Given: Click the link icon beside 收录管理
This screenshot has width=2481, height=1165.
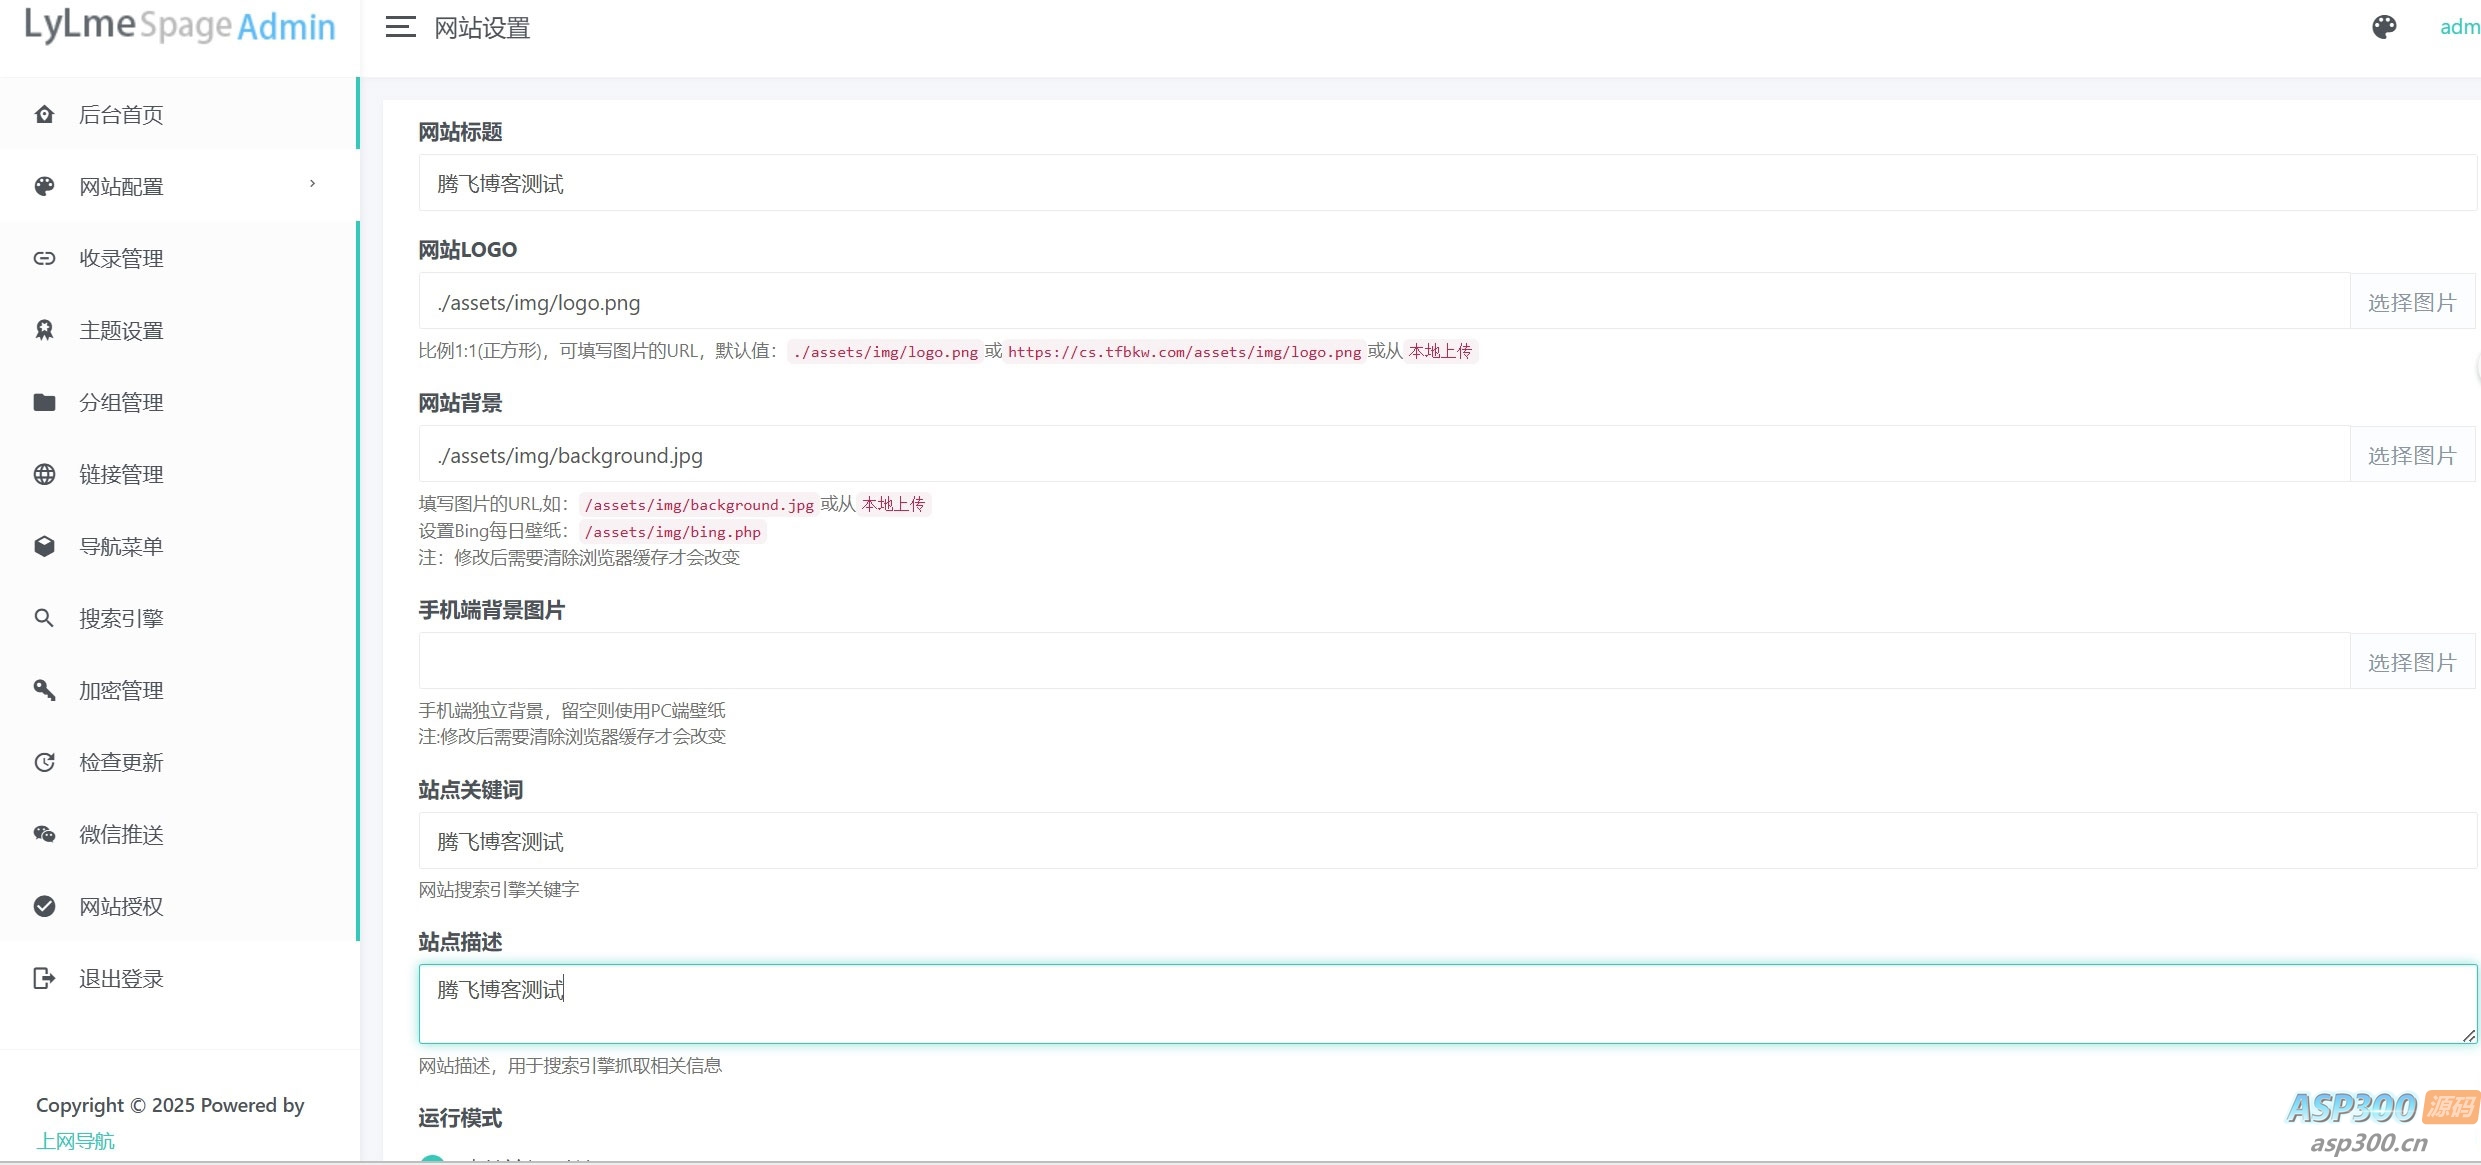Looking at the screenshot, I should coord(44,258).
